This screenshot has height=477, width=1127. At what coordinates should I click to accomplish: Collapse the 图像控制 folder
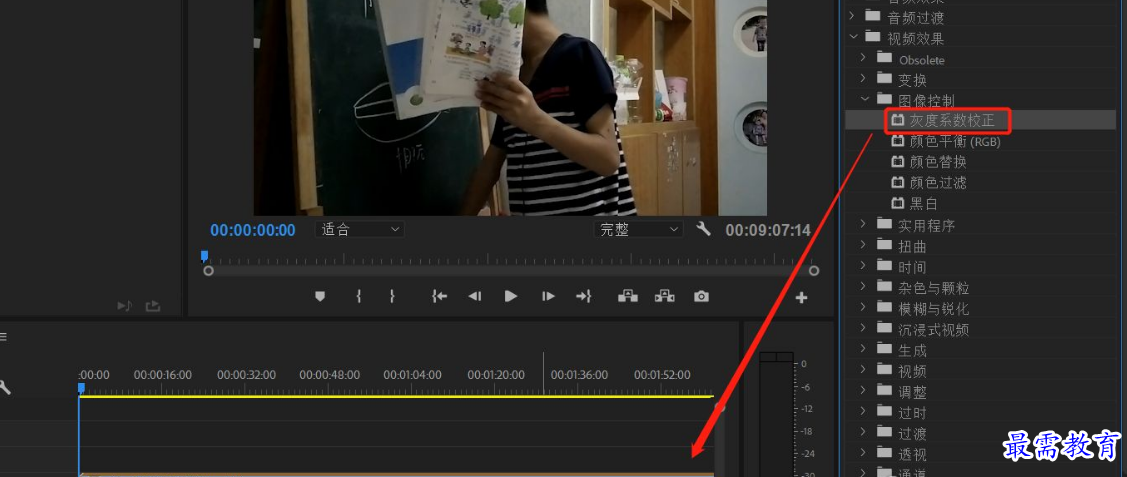[x=864, y=99]
